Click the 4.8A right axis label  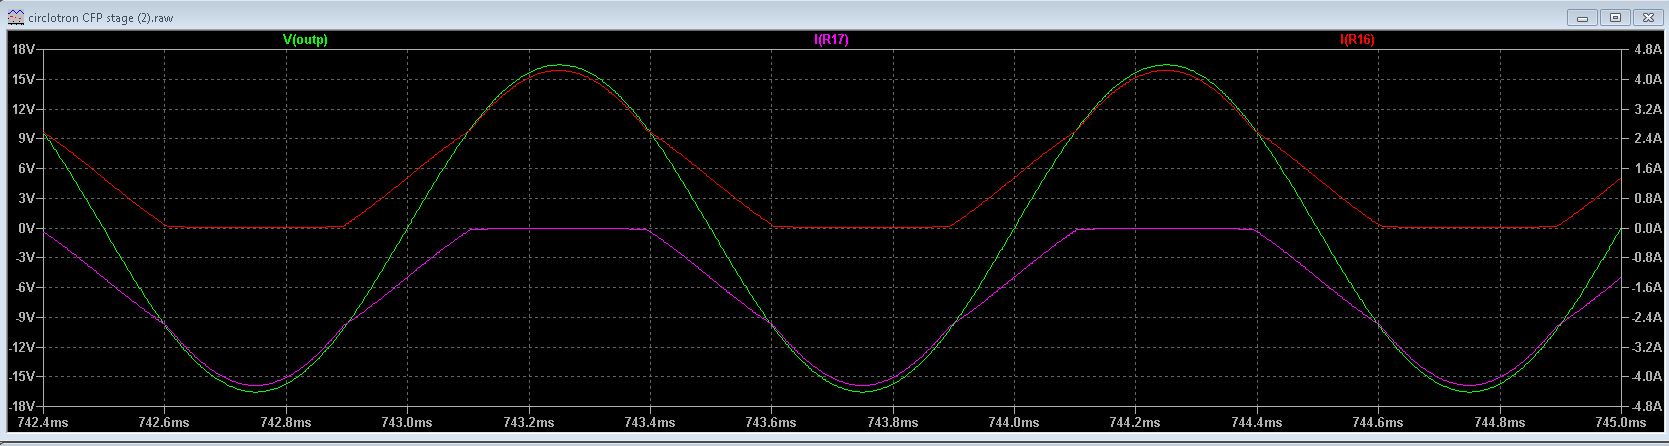point(1647,49)
